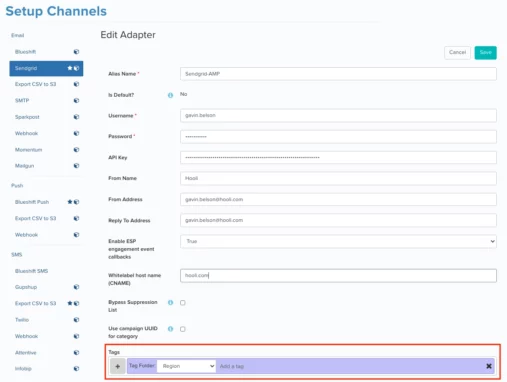Click the Save button

click(485, 53)
